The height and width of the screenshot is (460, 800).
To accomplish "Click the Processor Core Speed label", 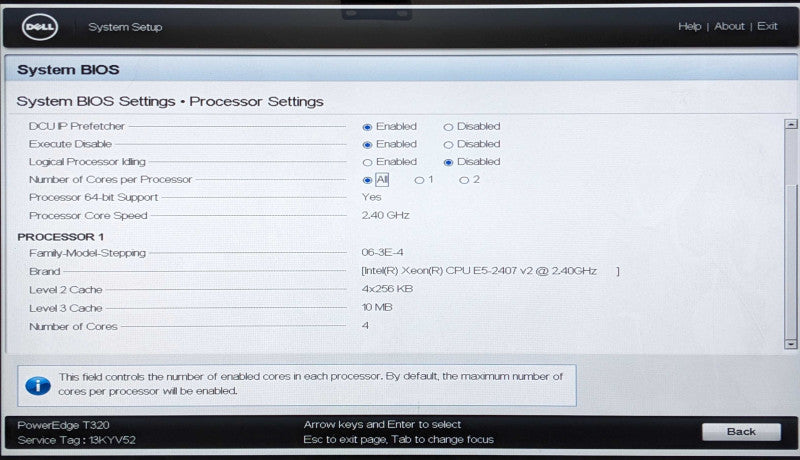I will click(88, 216).
